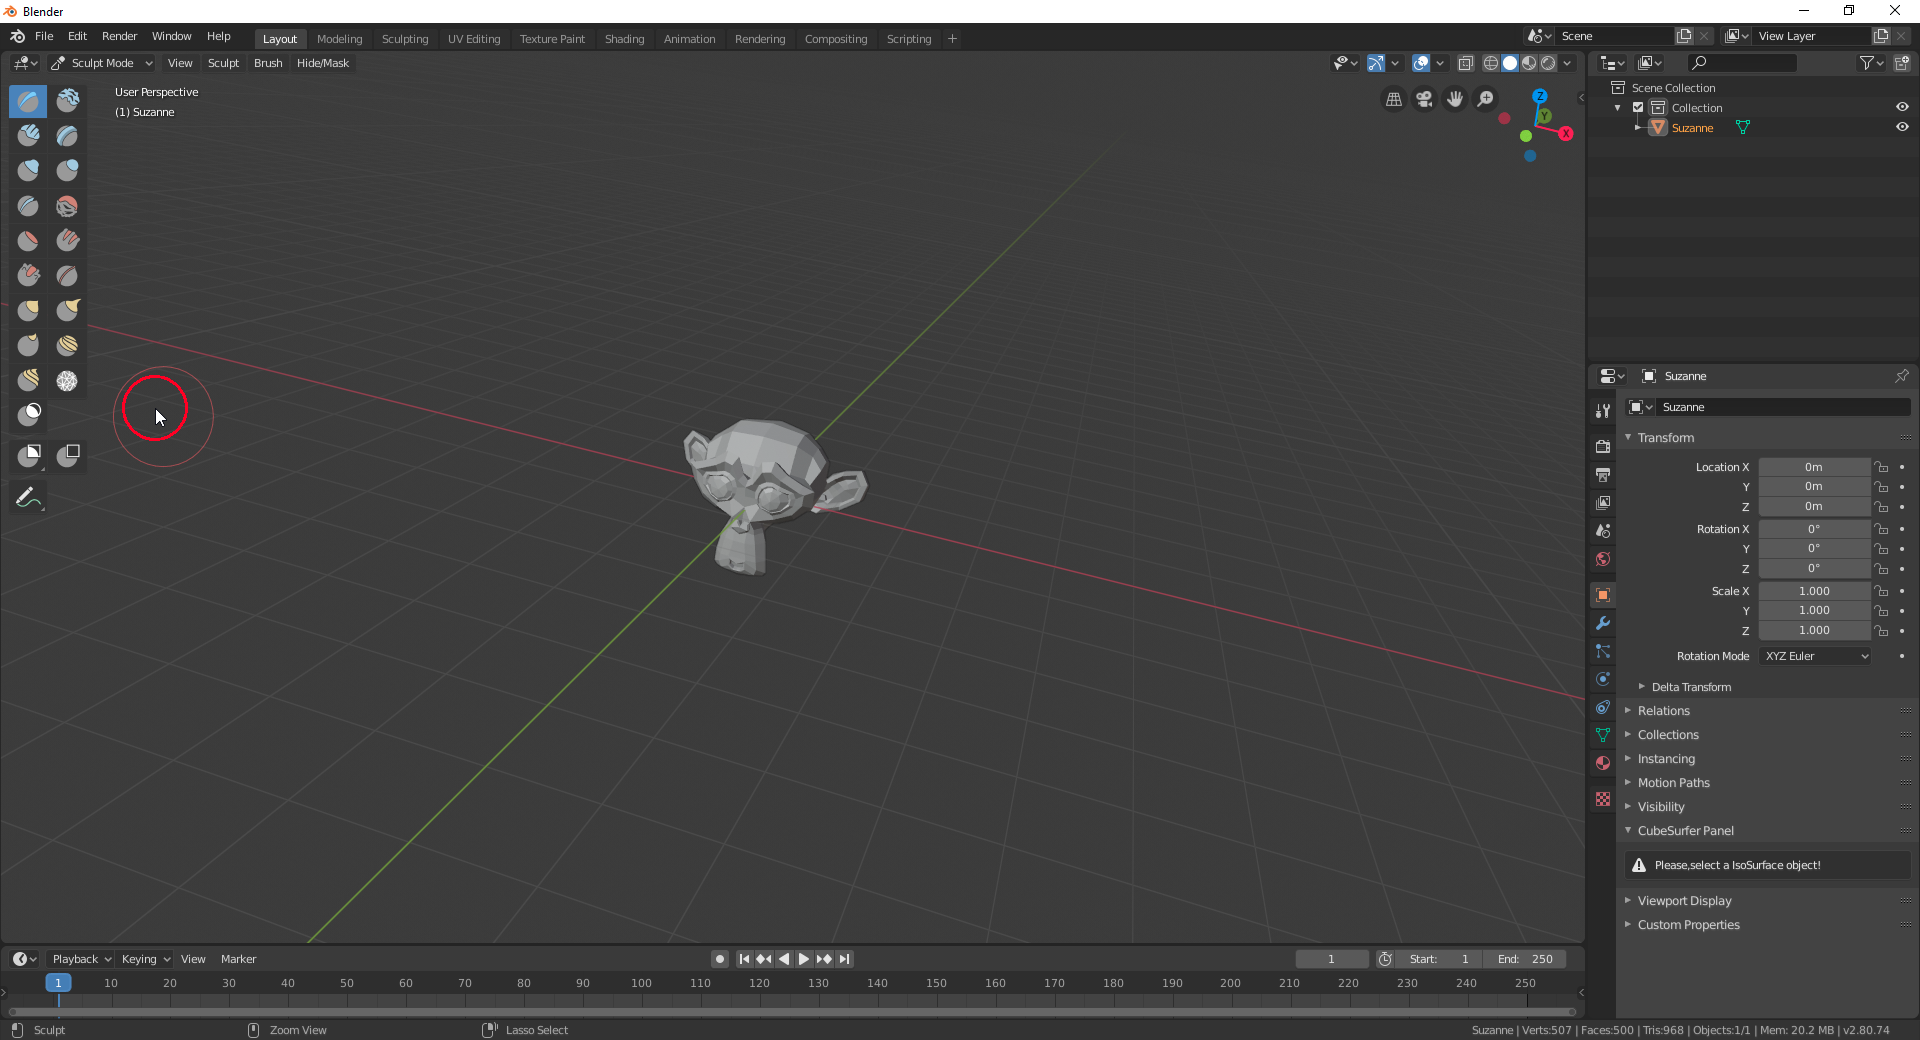Open the Brush menu in the viewport header
This screenshot has height=1040, width=1920.
point(268,63)
